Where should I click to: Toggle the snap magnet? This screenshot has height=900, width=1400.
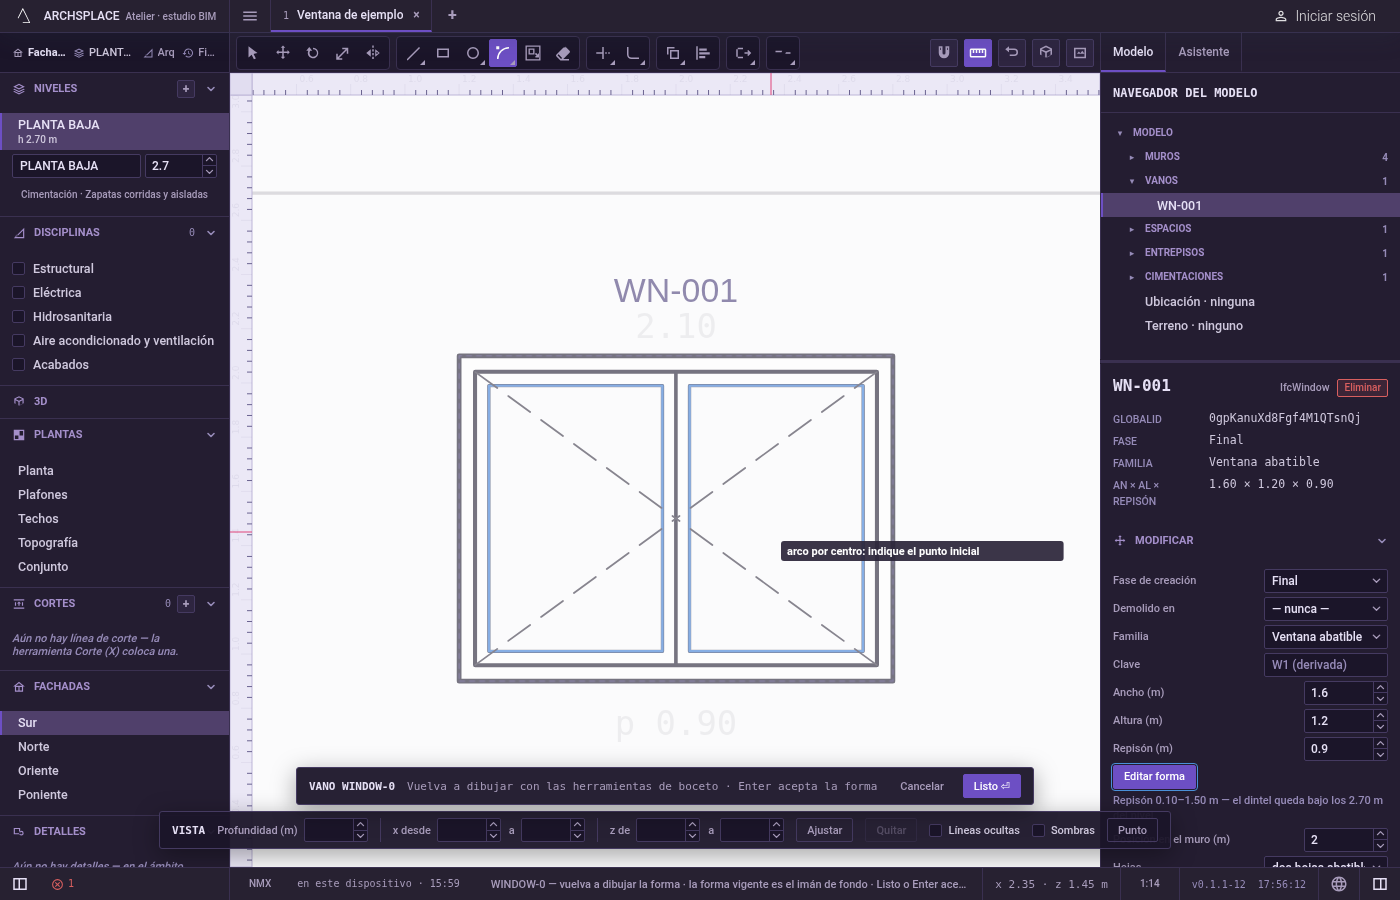[x=944, y=53]
